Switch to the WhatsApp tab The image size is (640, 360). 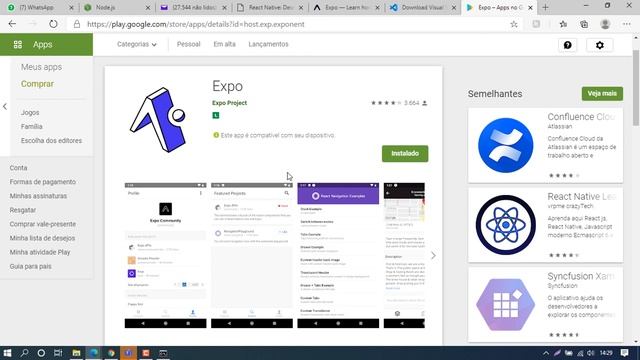click(x=39, y=7)
